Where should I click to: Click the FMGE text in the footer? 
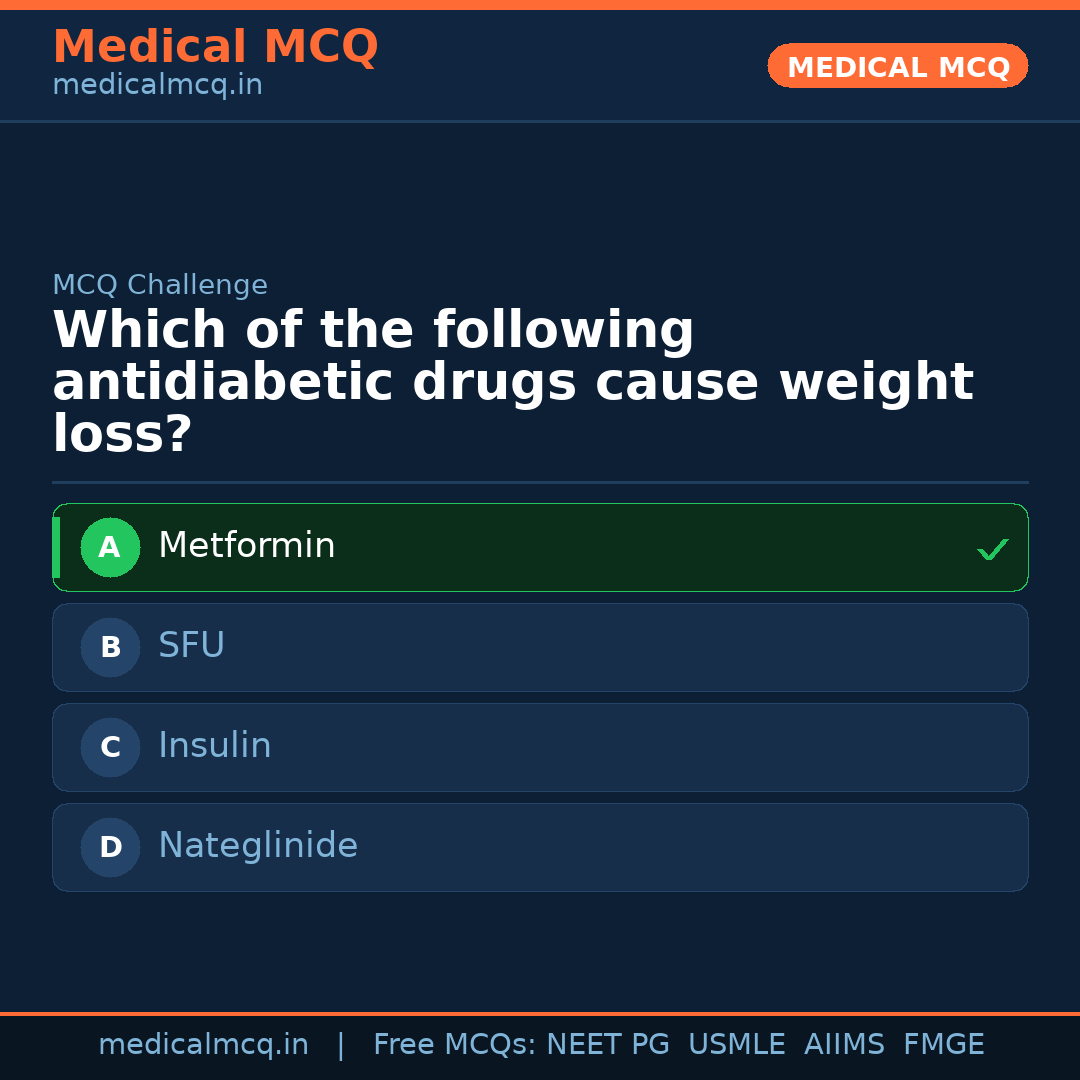coord(943,1045)
